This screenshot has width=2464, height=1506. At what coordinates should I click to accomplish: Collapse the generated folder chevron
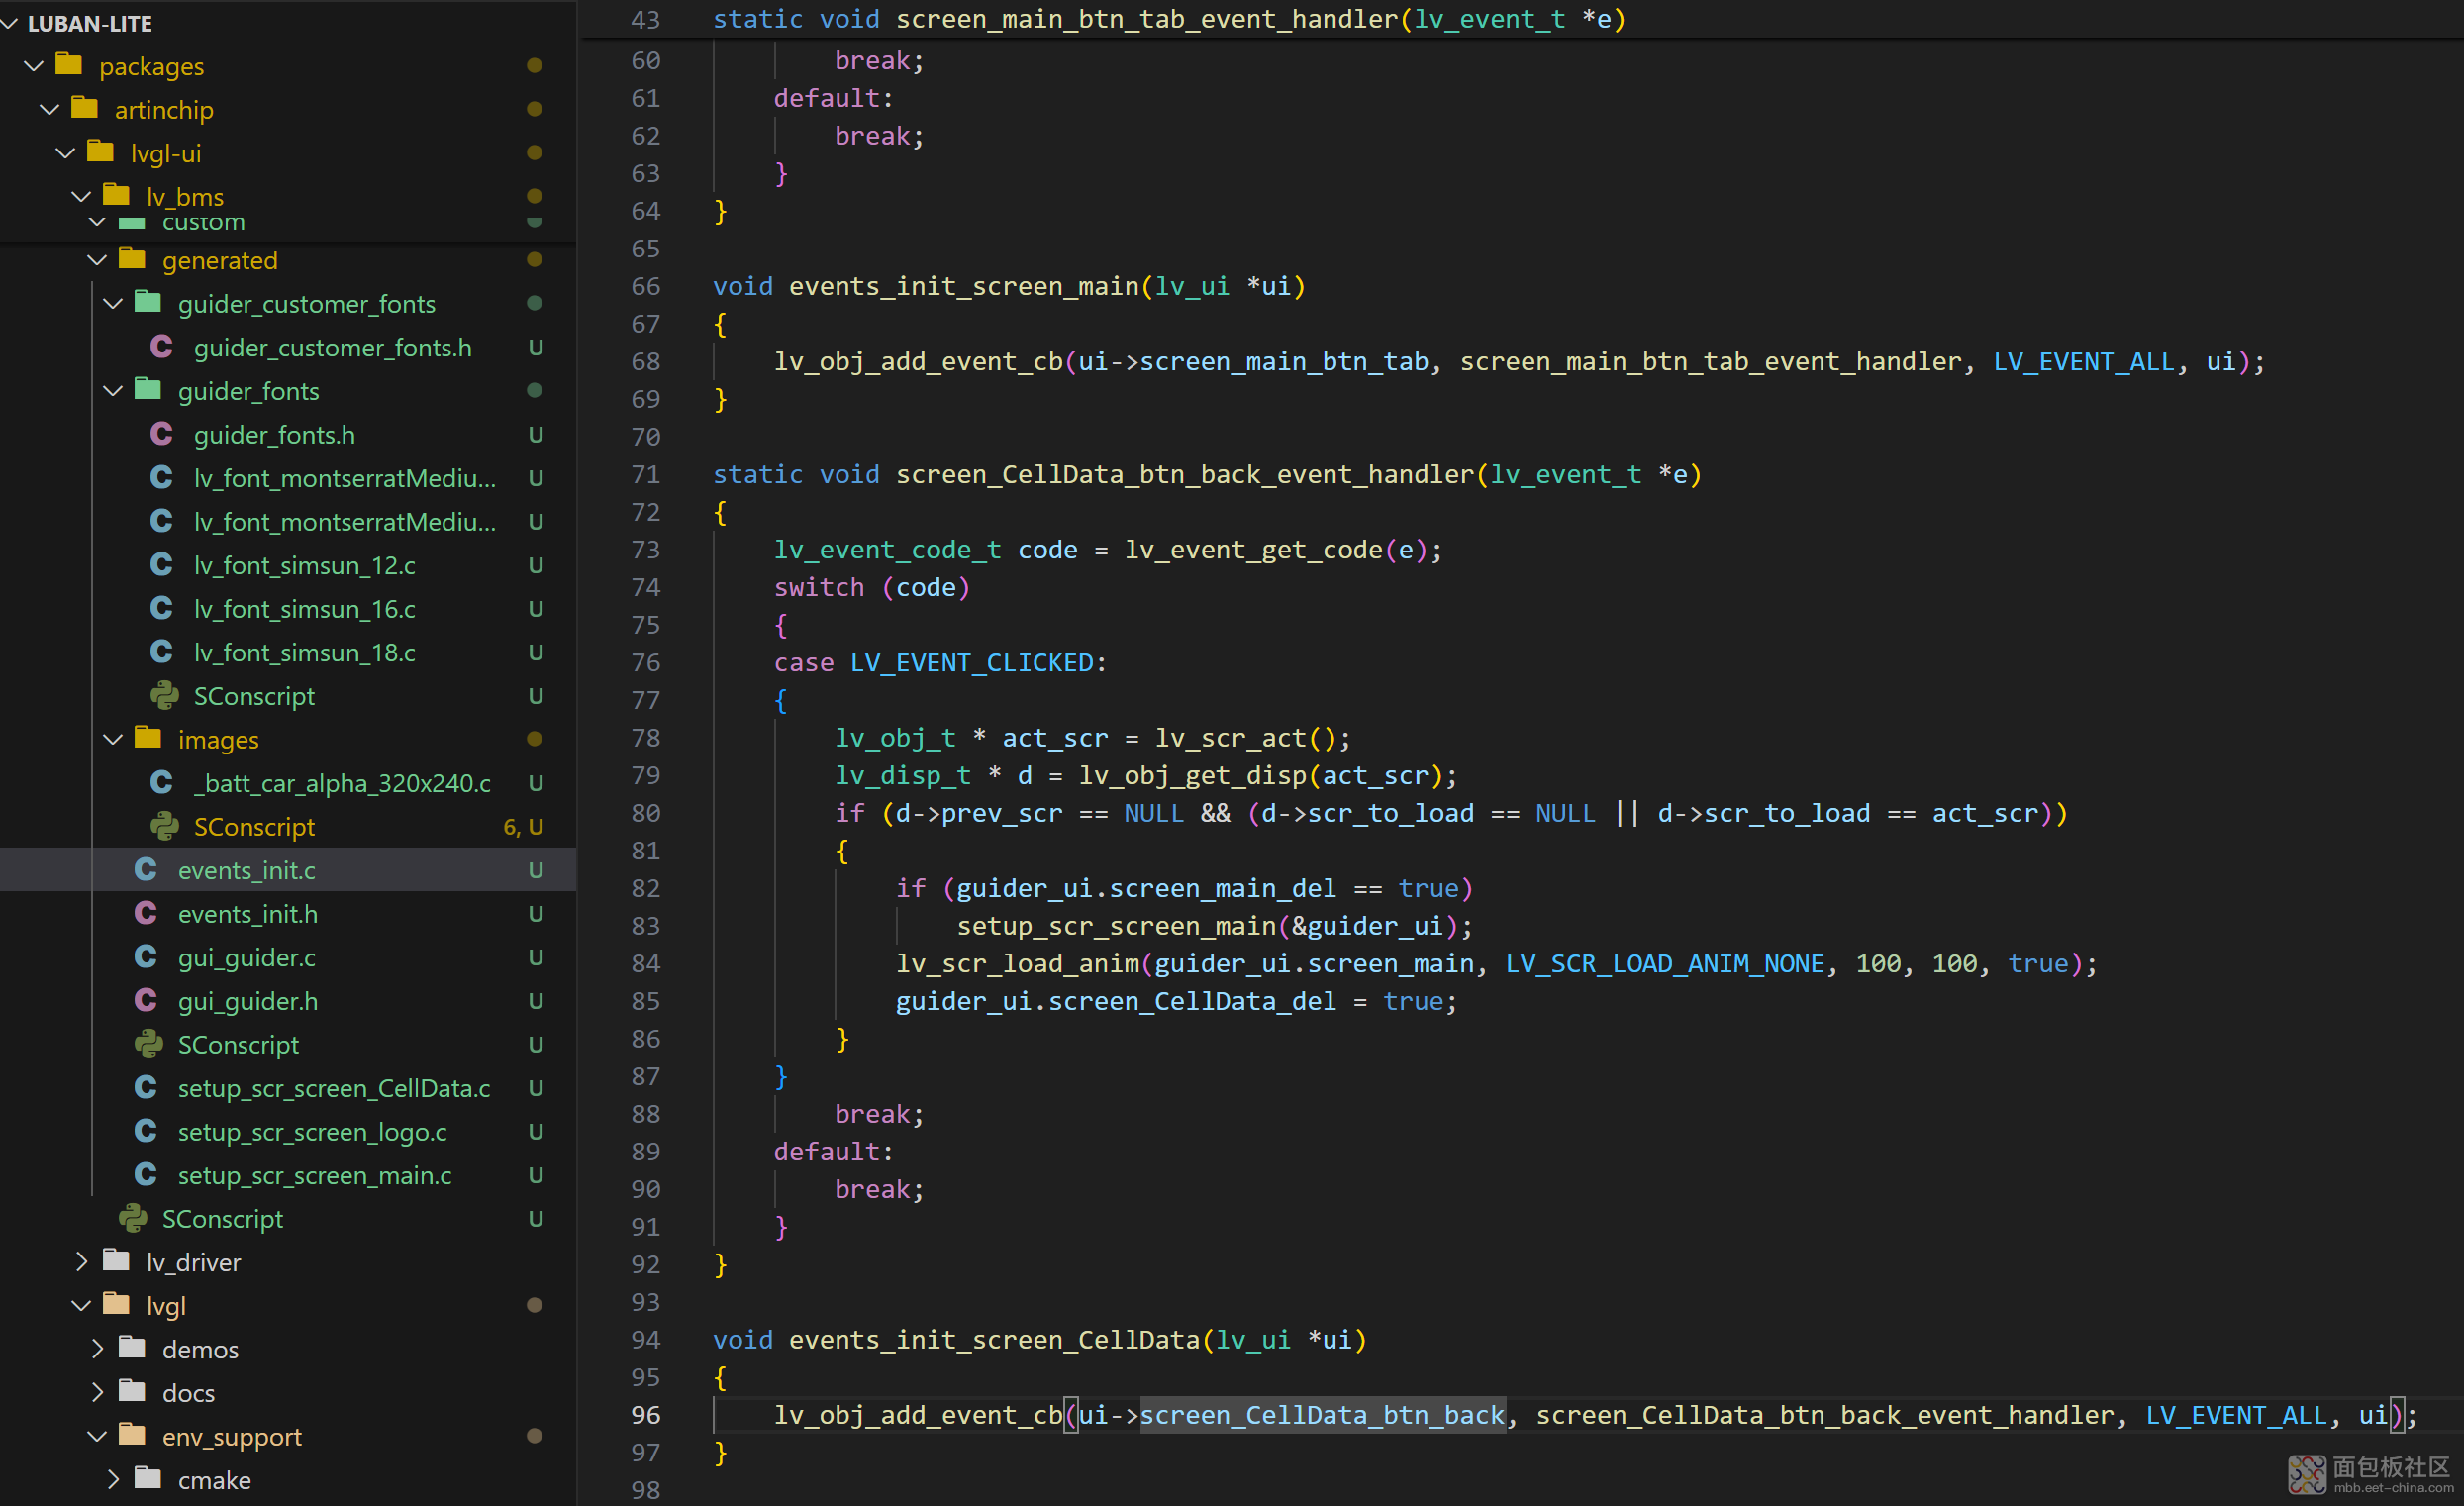click(x=97, y=260)
